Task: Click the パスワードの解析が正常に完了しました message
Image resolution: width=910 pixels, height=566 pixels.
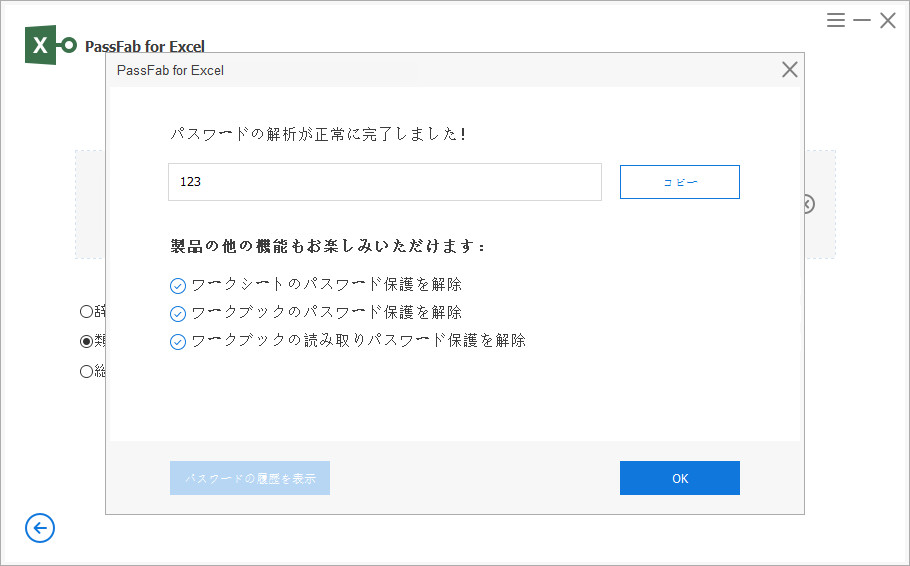Action: (x=317, y=134)
